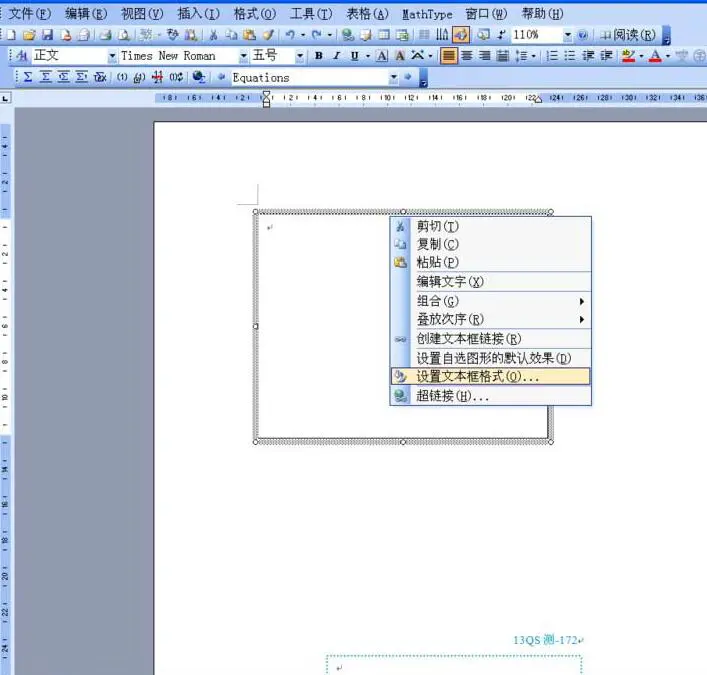Open the 110% zoom dropdown

coord(568,35)
